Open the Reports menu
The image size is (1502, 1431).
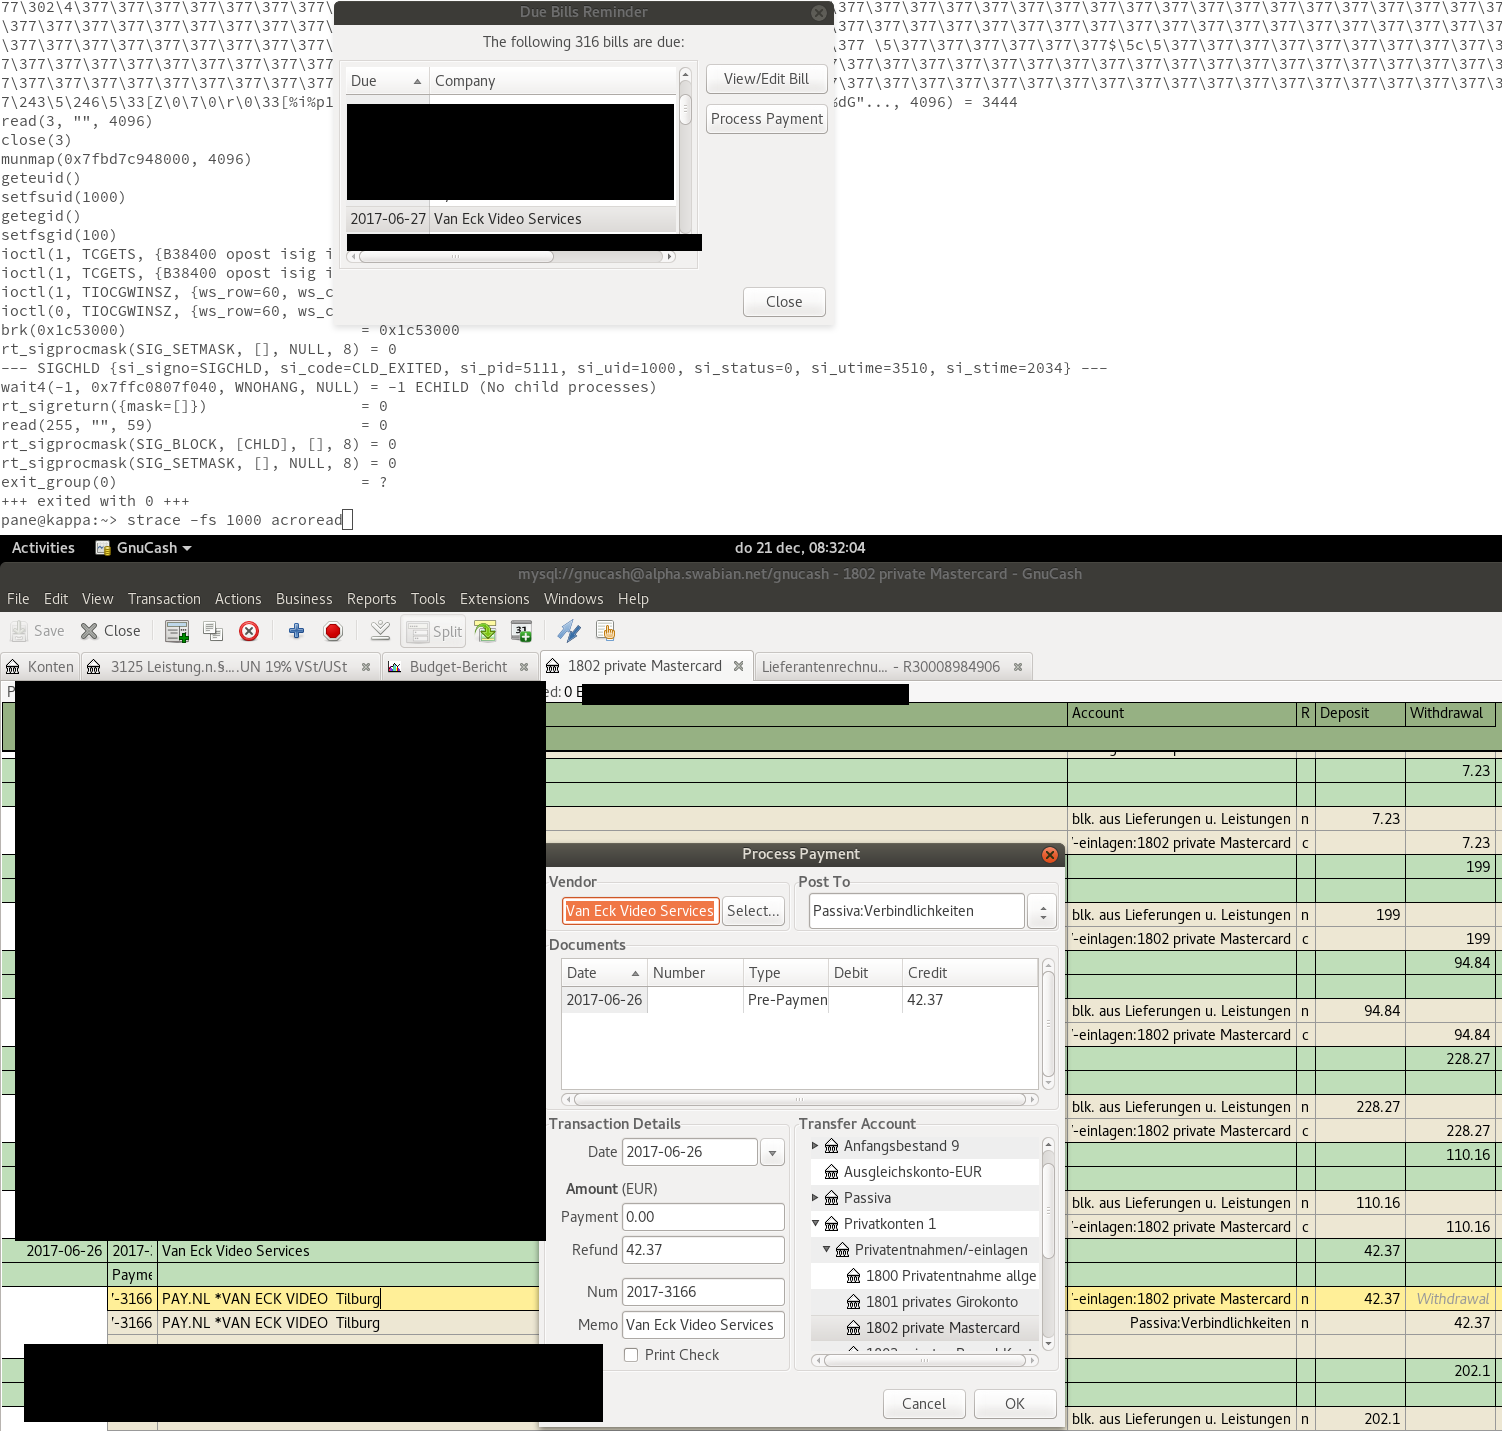[371, 599]
